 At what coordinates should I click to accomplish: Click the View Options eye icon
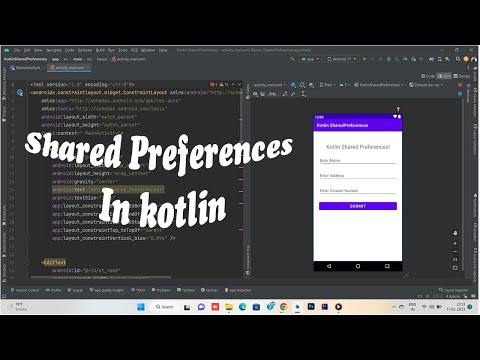(x=255, y=94)
